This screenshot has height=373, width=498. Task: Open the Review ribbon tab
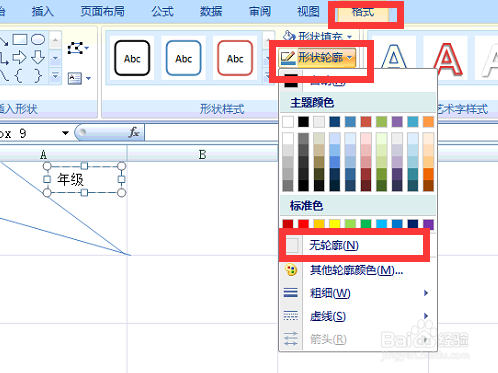(260, 11)
